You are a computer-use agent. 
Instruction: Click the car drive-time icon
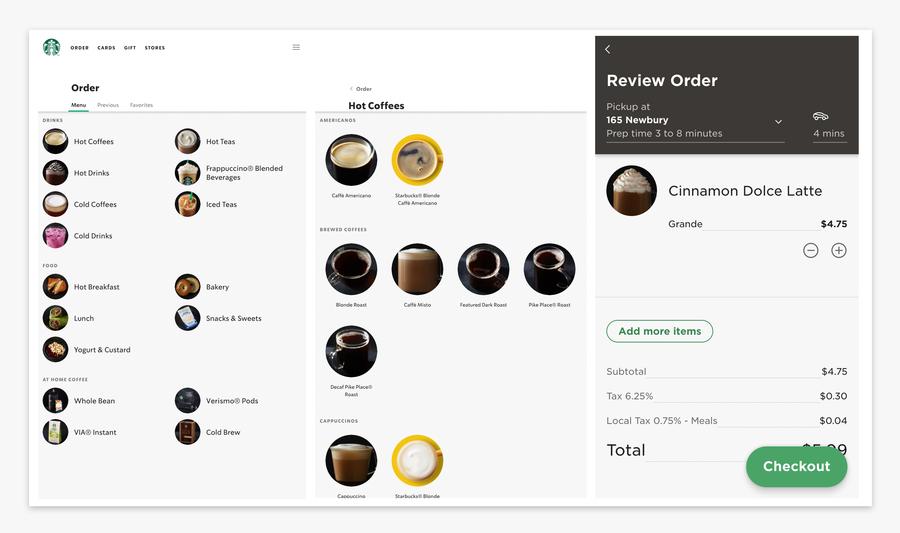(x=821, y=116)
